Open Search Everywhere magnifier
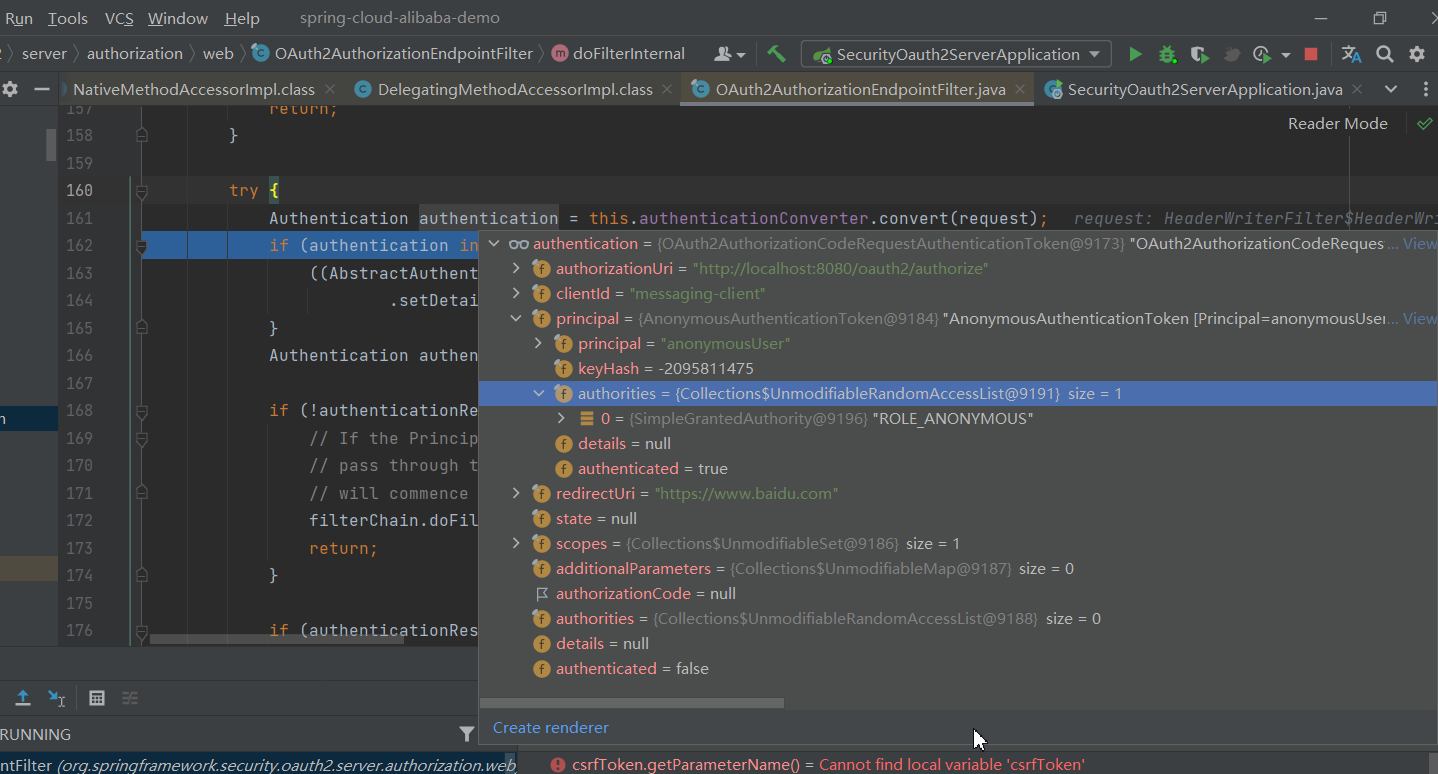 (1385, 54)
